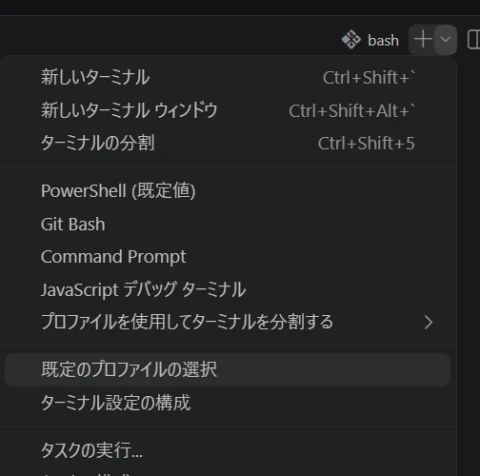480x476 pixels.
Task: Click the plus icon to add a terminal
Action: coord(423,39)
